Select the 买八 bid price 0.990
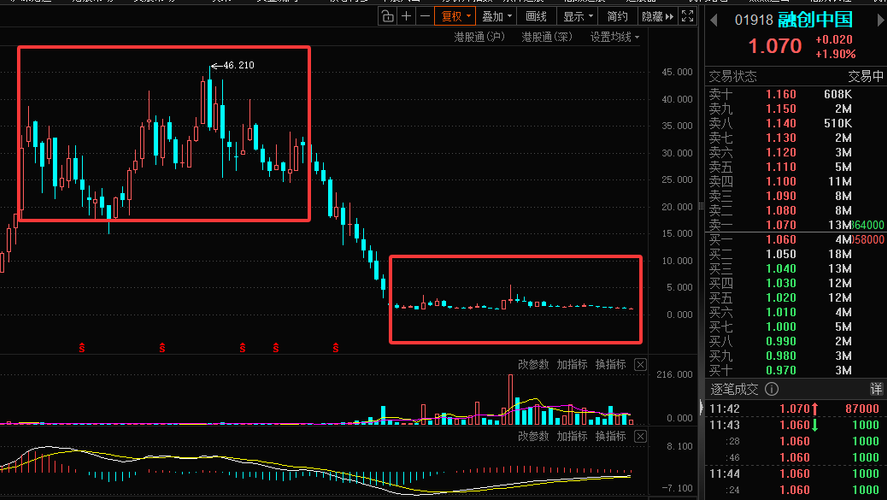Screen dimensions: 887x500 coord(781,342)
